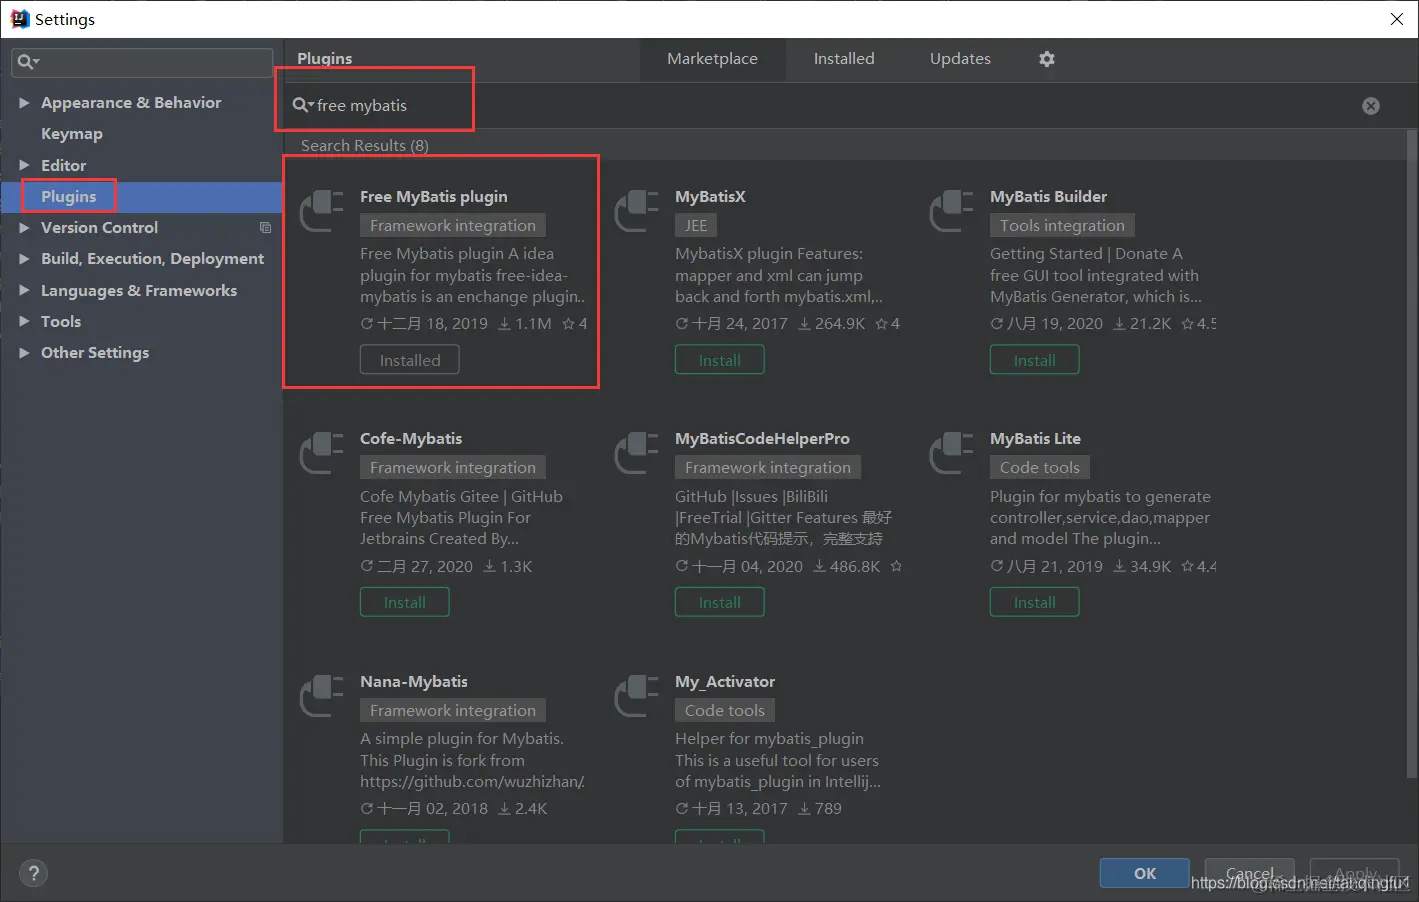Click the MyBatis Lite plugin icon
This screenshot has width=1419, height=902.
[x=952, y=452]
